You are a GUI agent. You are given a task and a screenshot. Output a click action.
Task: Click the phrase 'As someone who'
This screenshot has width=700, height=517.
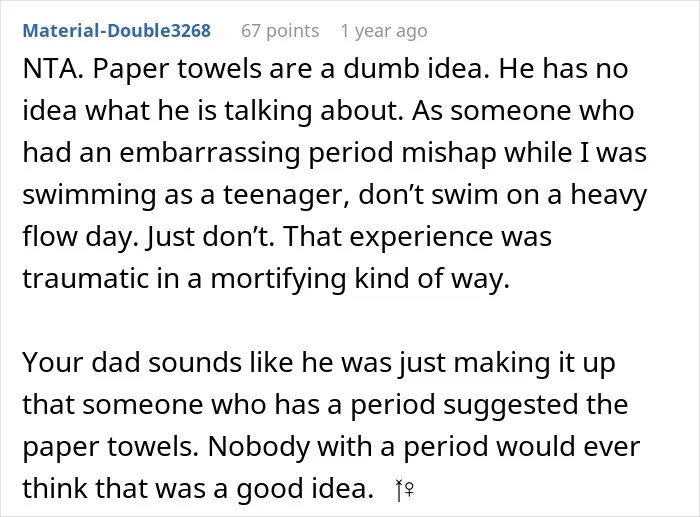tap(523, 110)
